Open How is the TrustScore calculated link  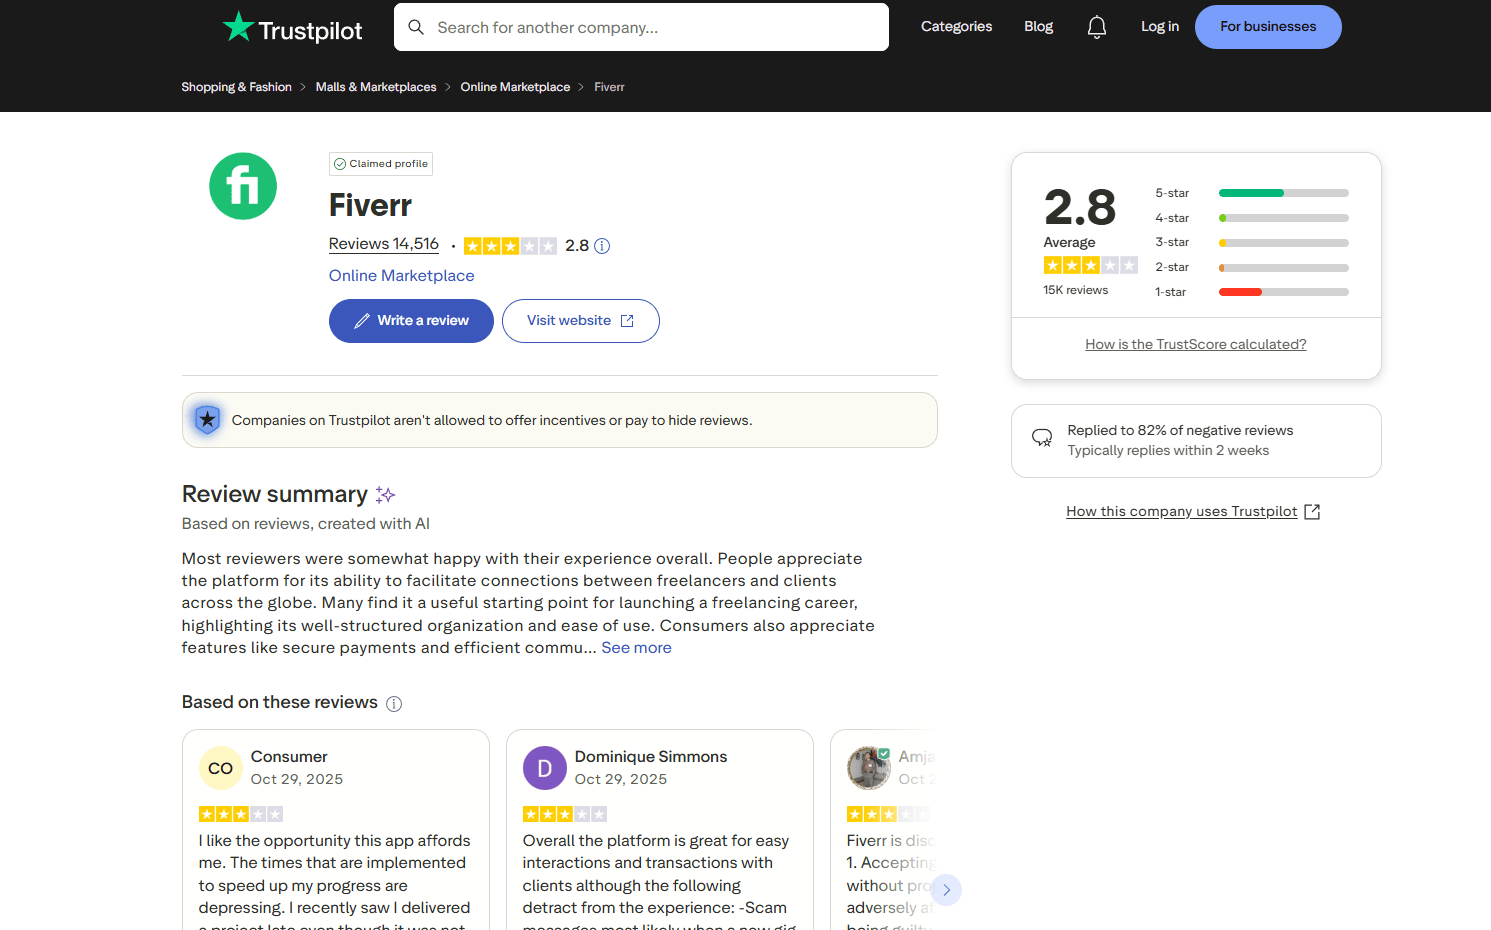[1196, 344]
